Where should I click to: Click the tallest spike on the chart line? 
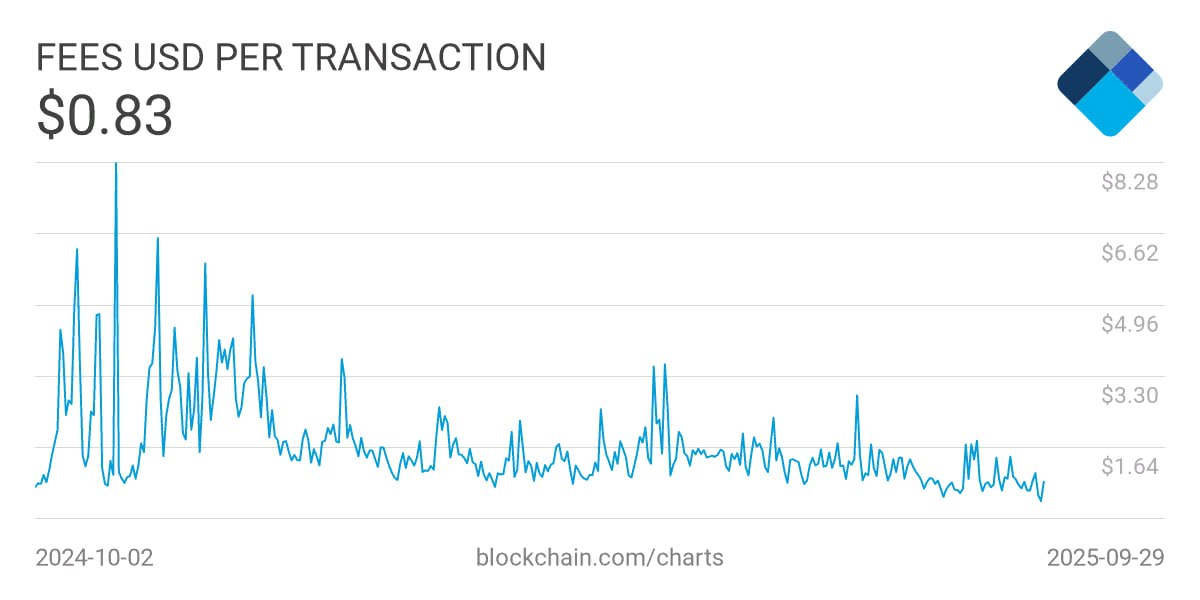tap(116, 166)
